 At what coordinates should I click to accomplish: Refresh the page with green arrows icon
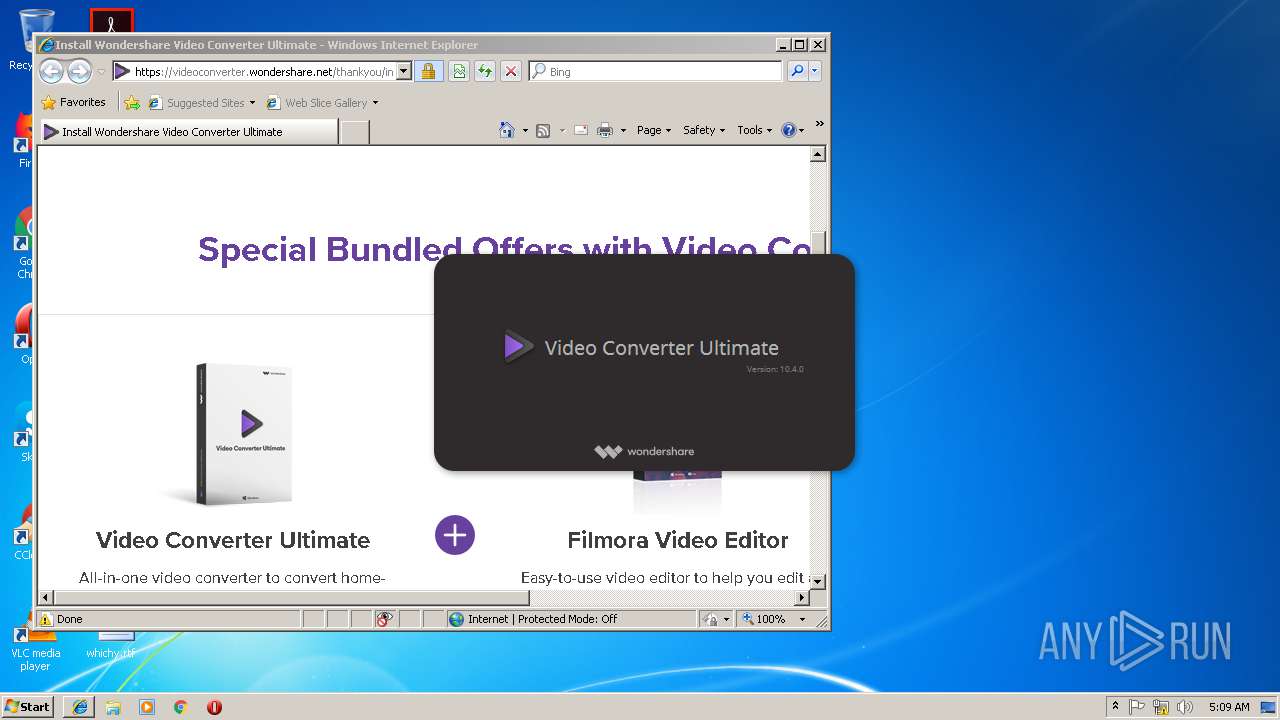coord(485,71)
